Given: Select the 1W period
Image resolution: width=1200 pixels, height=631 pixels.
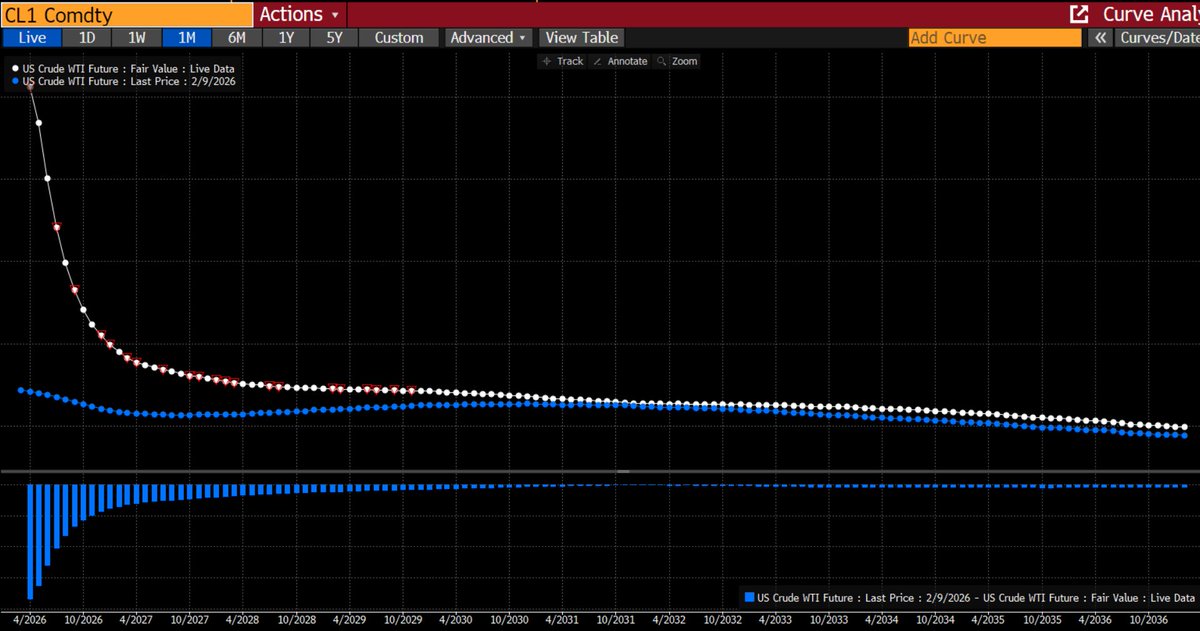Looking at the screenshot, I should pos(137,37).
